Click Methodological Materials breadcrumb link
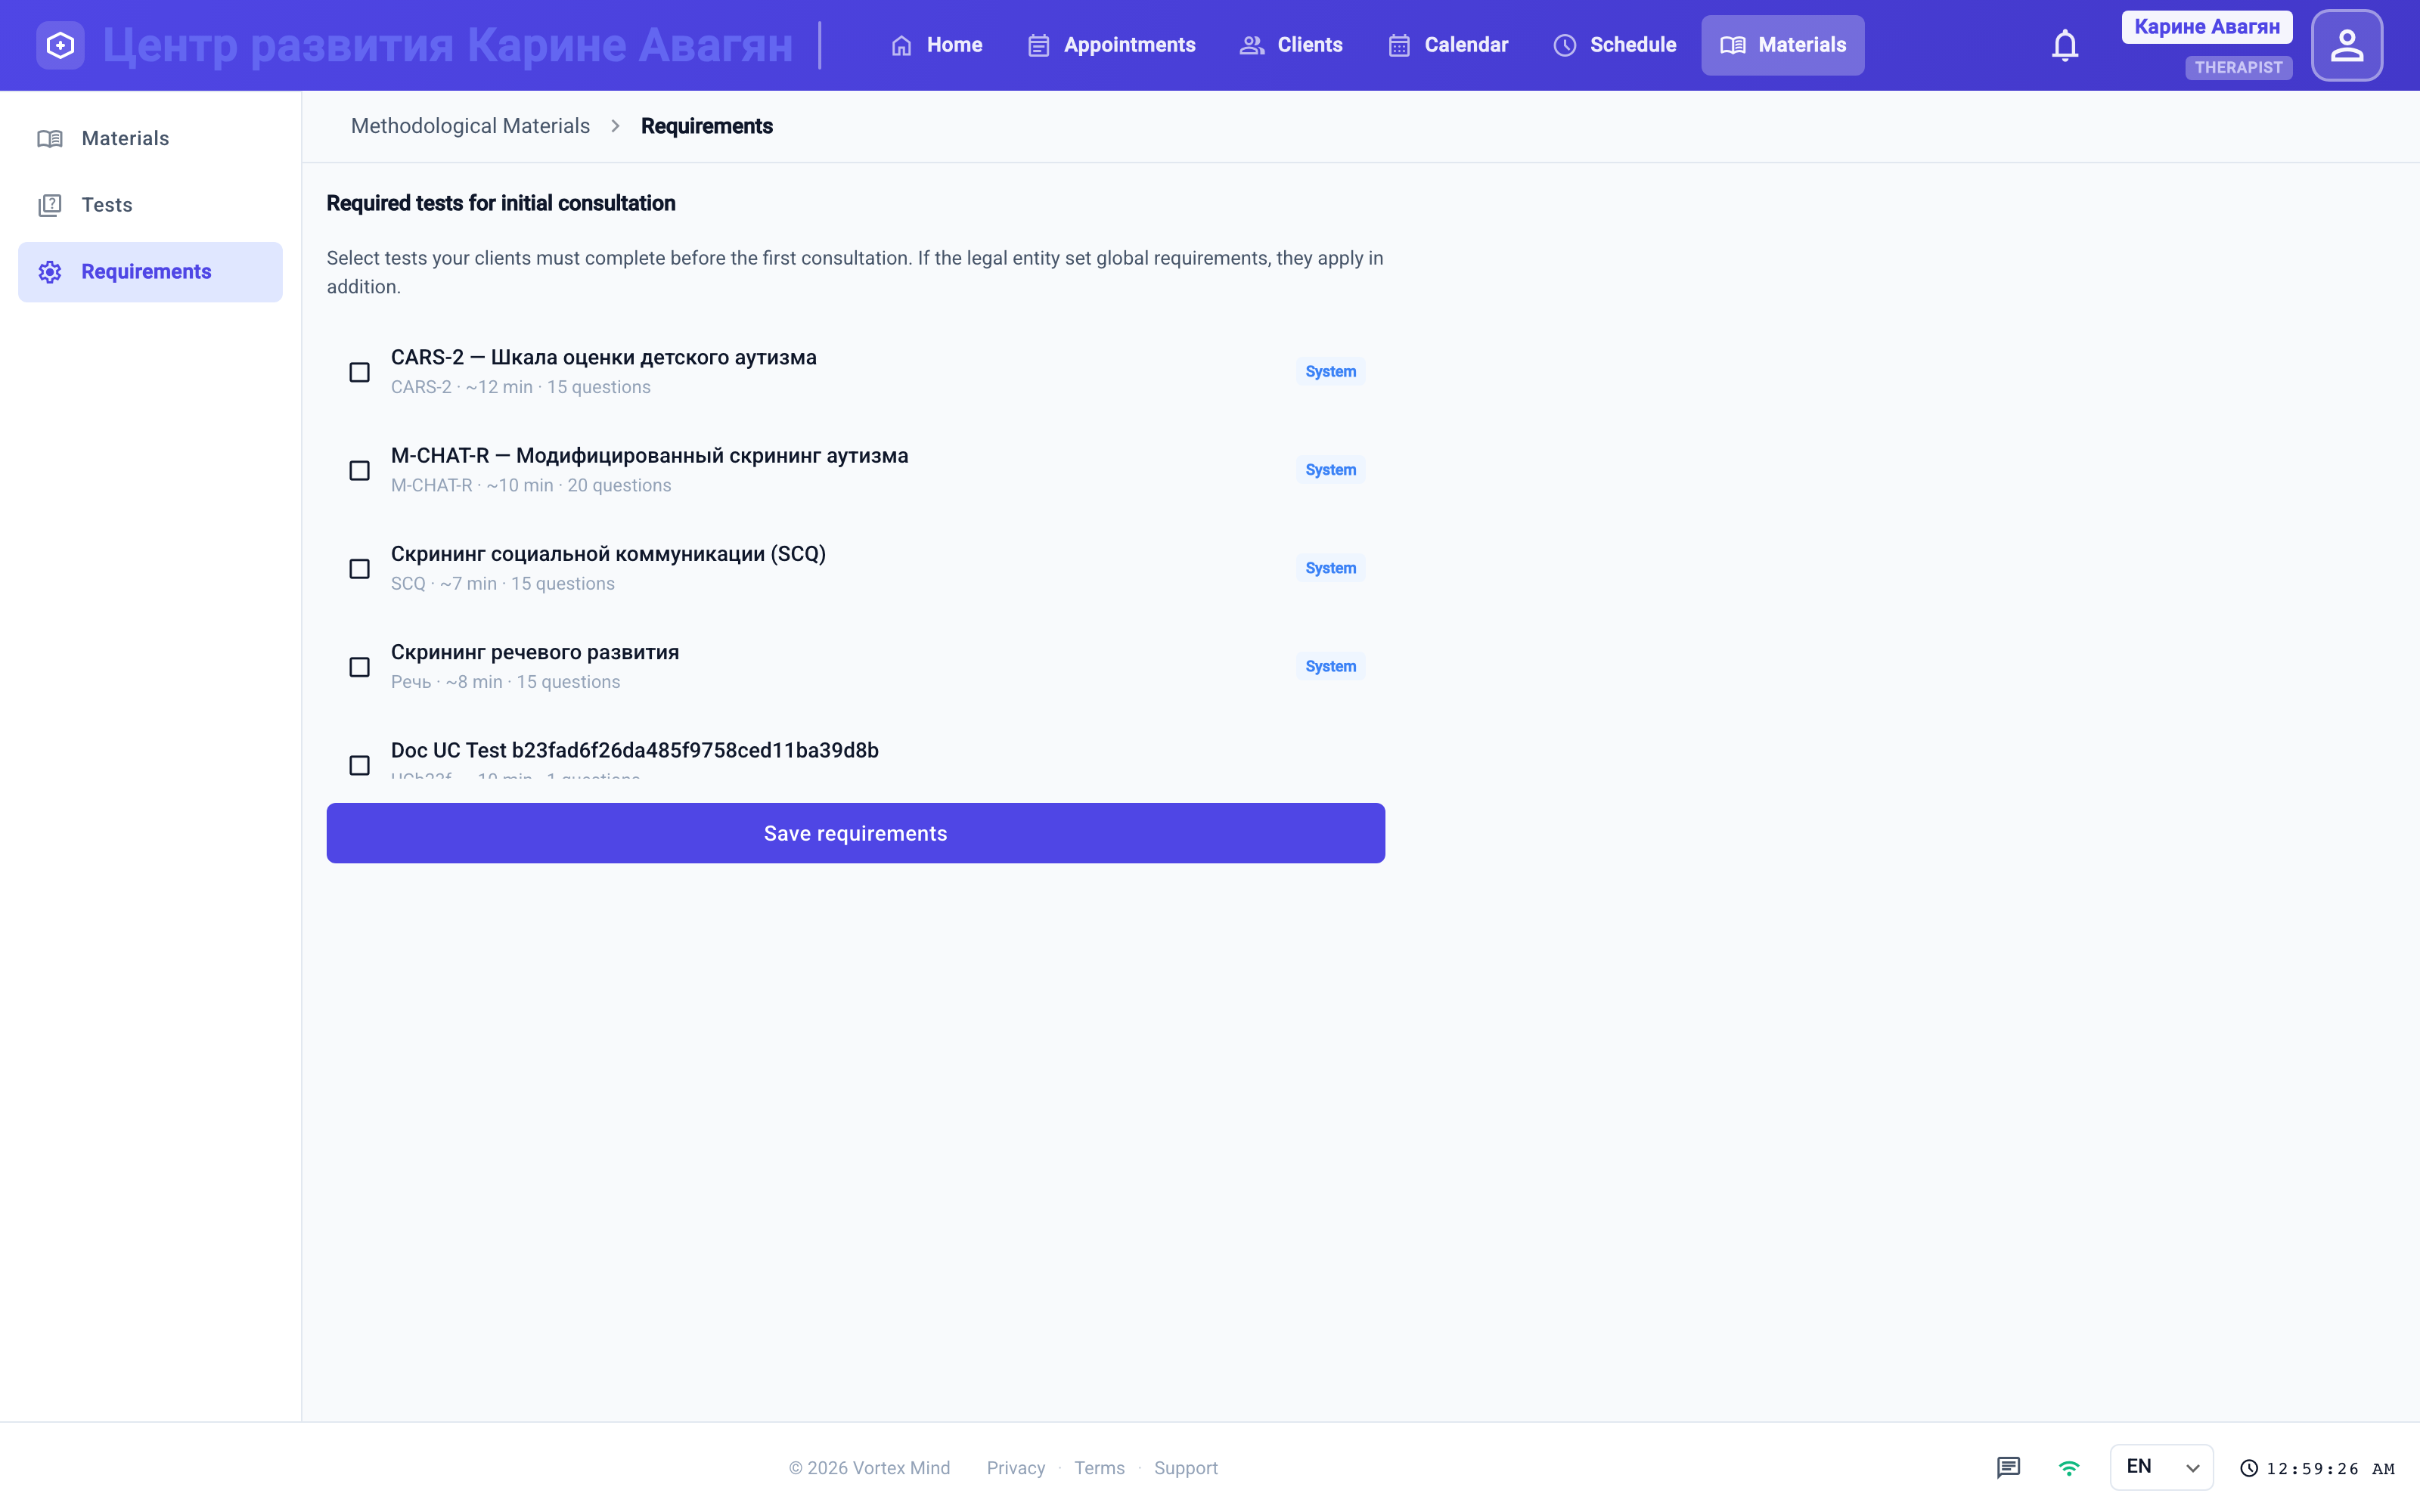Image resolution: width=2420 pixels, height=1512 pixels. [470, 126]
